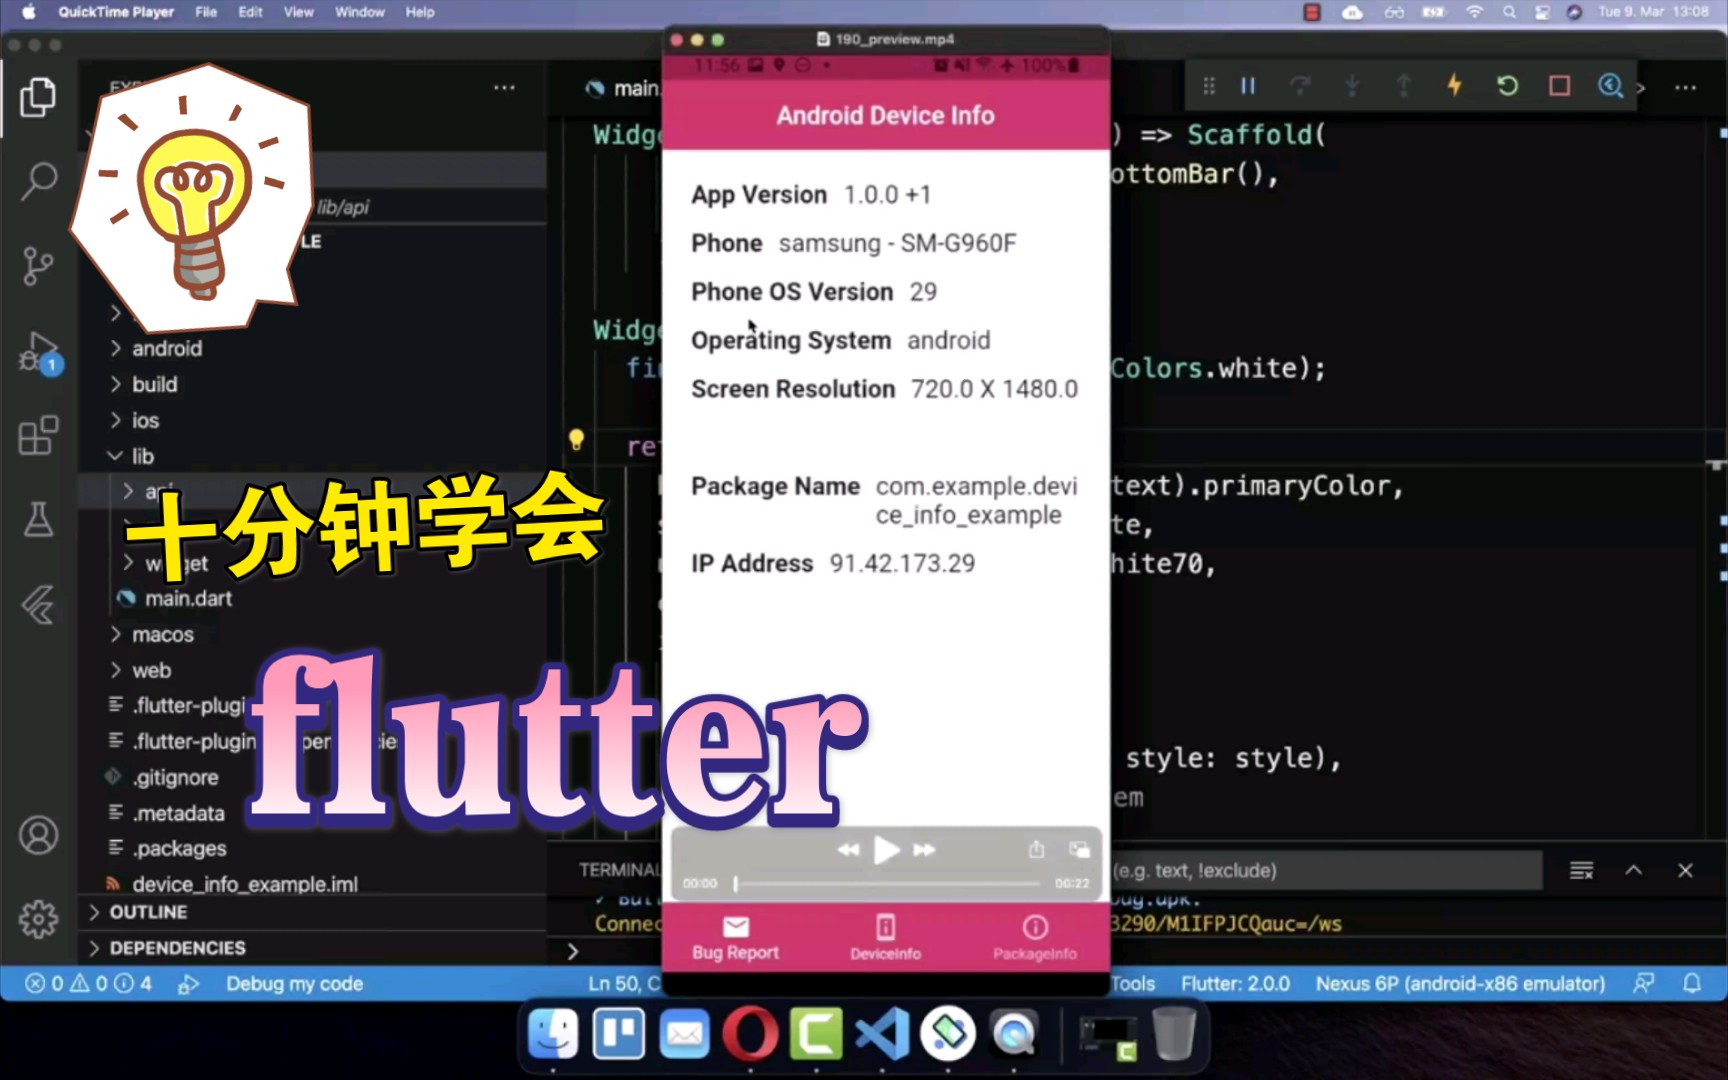Open Run and Debug view with badge
The height and width of the screenshot is (1080, 1728).
[x=40, y=352]
